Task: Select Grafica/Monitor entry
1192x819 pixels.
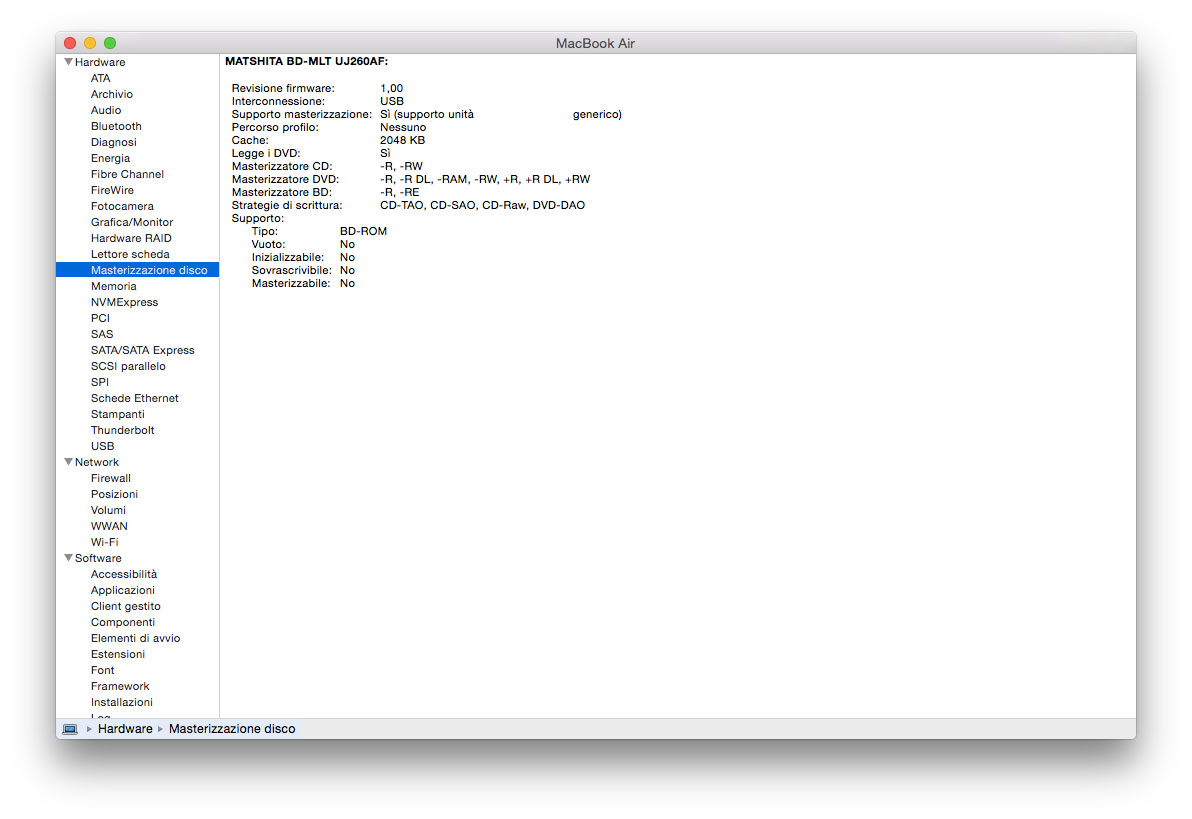Action: [x=132, y=222]
